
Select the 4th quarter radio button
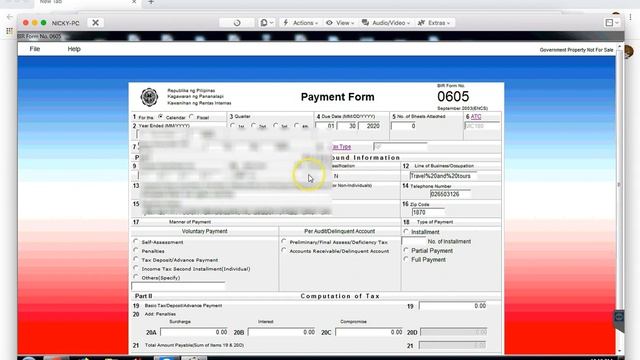(x=297, y=126)
